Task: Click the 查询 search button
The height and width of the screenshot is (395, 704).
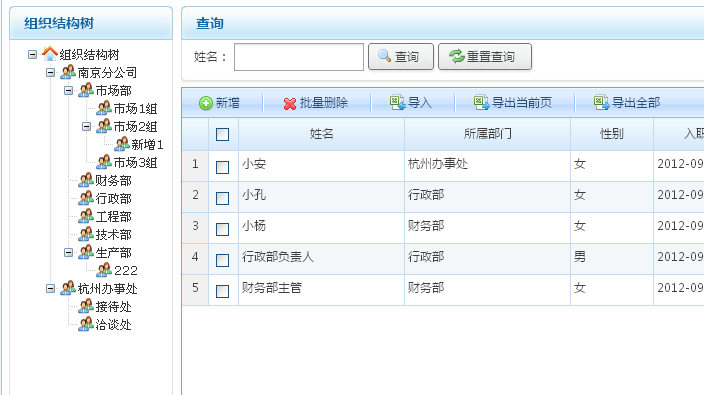Action: point(401,57)
